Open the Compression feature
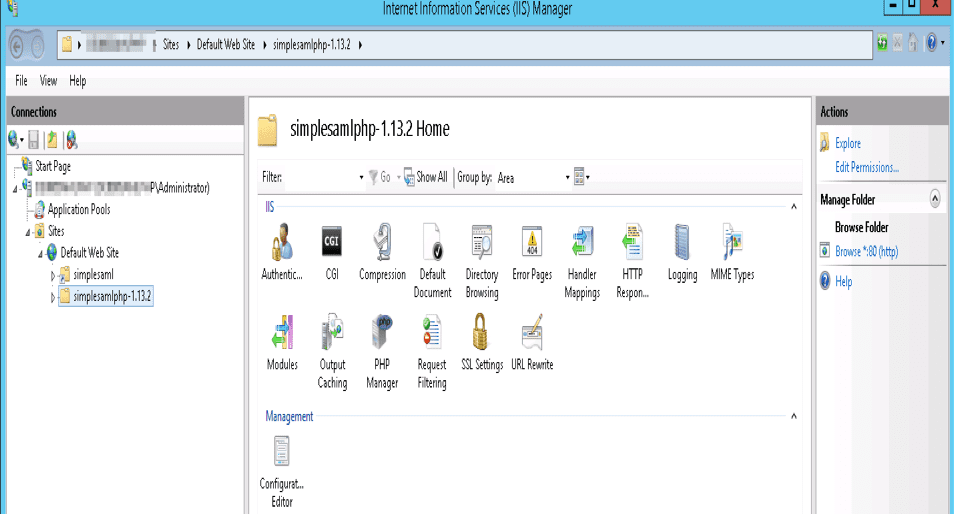 point(382,243)
